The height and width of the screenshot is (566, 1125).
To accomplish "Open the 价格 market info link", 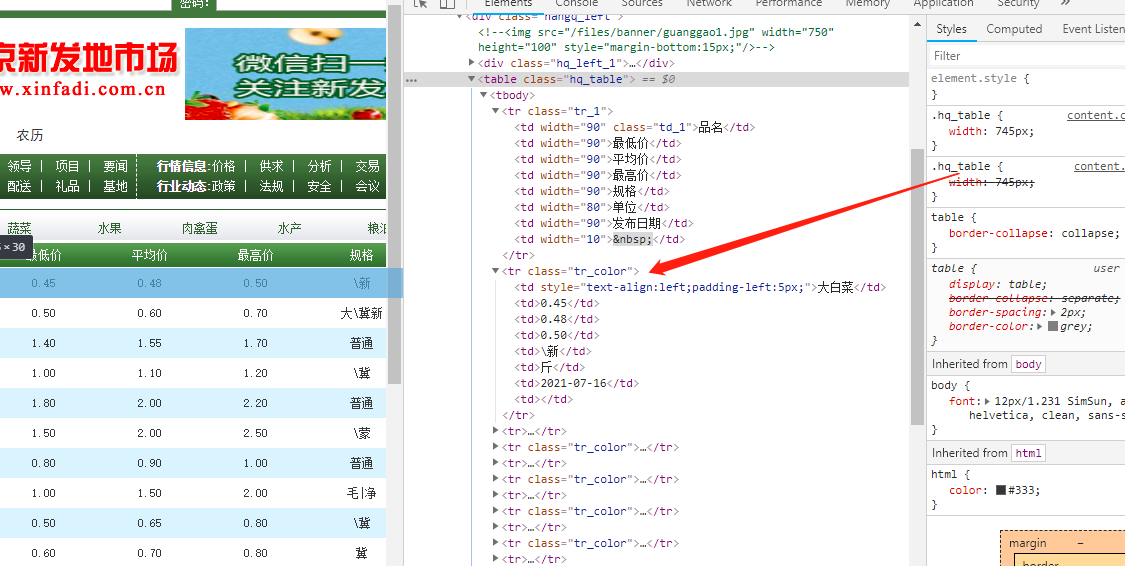I will [x=224, y=166].
